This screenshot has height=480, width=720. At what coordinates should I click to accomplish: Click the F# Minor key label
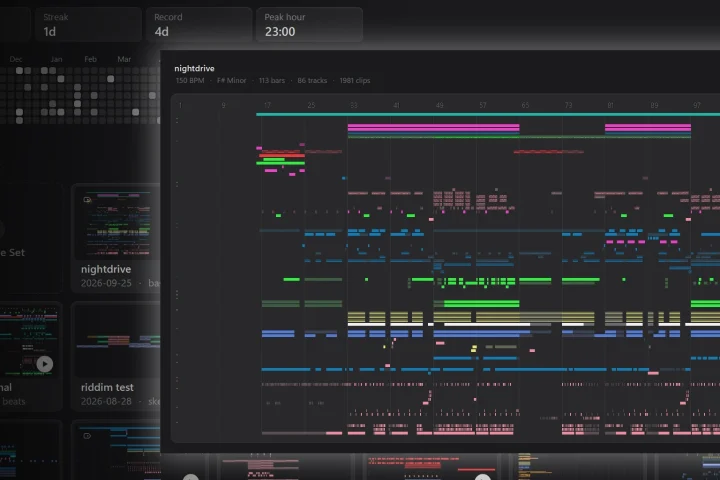point(231,80)
